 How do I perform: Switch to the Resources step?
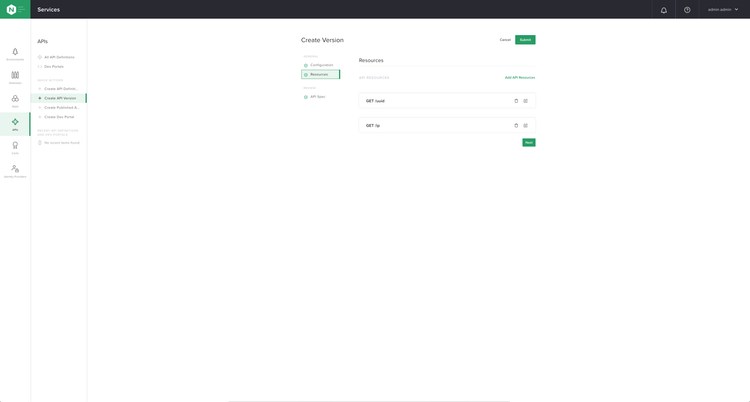click(x=320, y=74)
